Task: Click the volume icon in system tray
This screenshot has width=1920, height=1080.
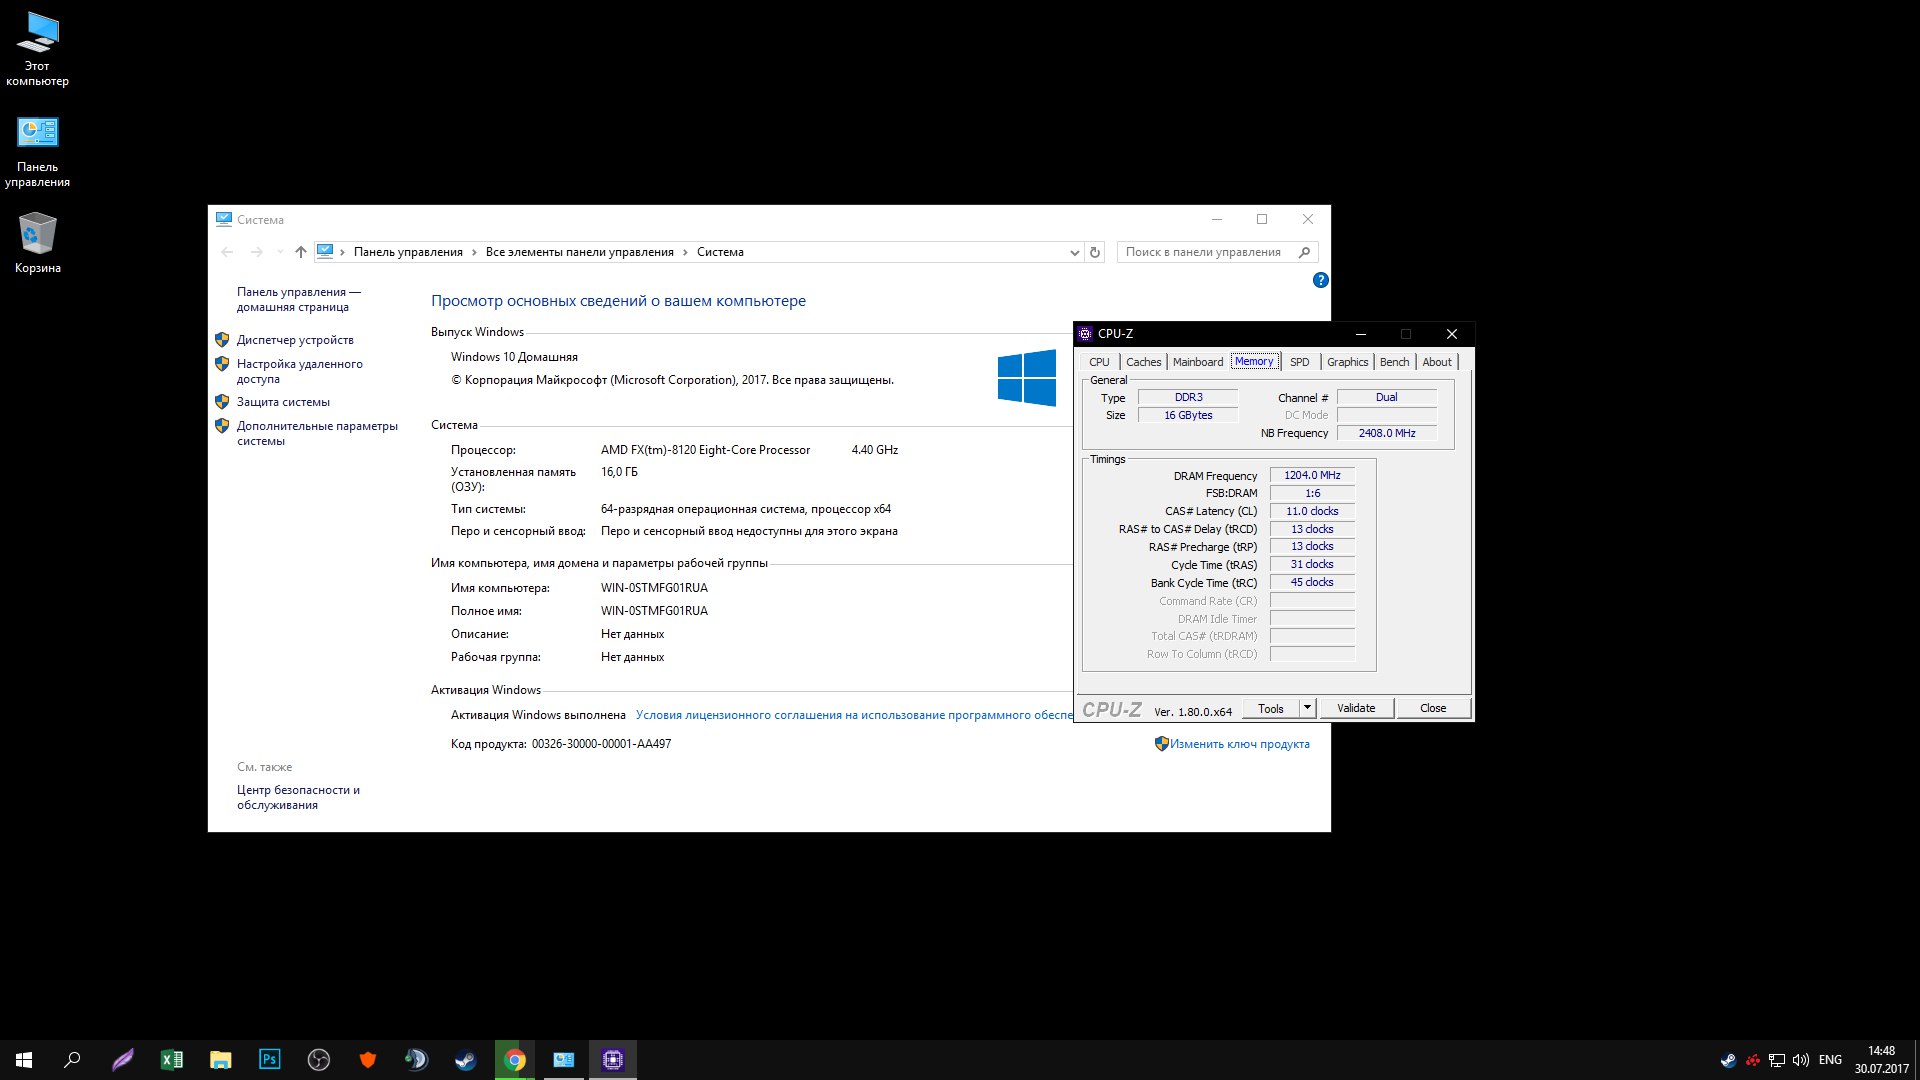Action: 1800,1060
